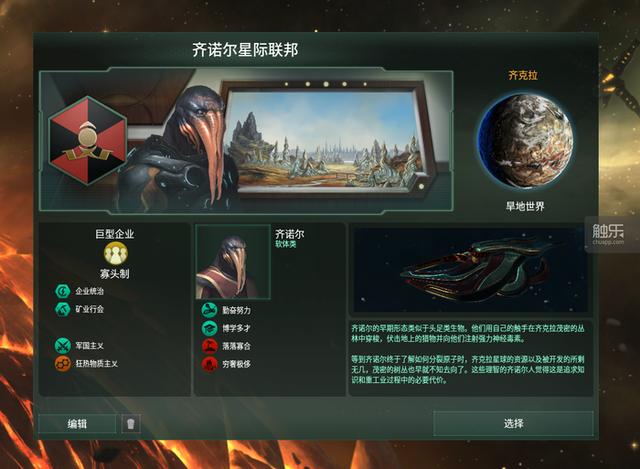Click the 齐克拉 homeworld planet image
Screen dimensions: 640x469
tap(525, 141)
